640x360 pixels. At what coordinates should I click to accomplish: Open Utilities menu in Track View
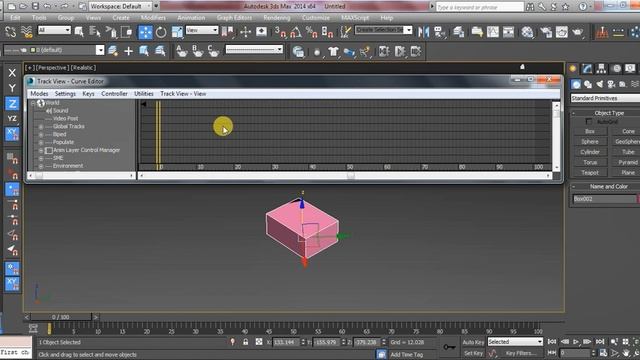tap(144, 93)
